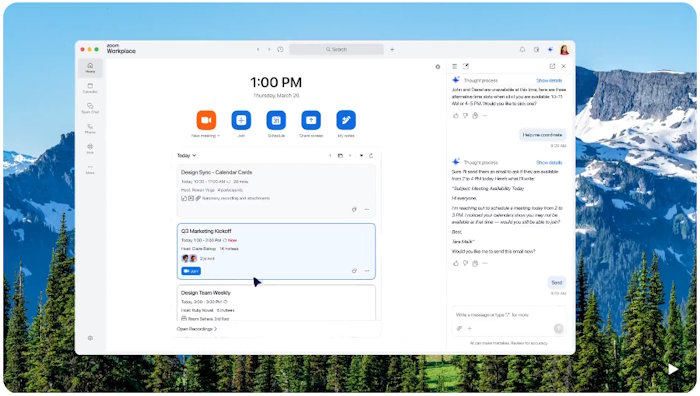The width and height of the screenshot is (700, 396).
Task: Attach a file in AI message box
Action: click(x=459, y=329)
